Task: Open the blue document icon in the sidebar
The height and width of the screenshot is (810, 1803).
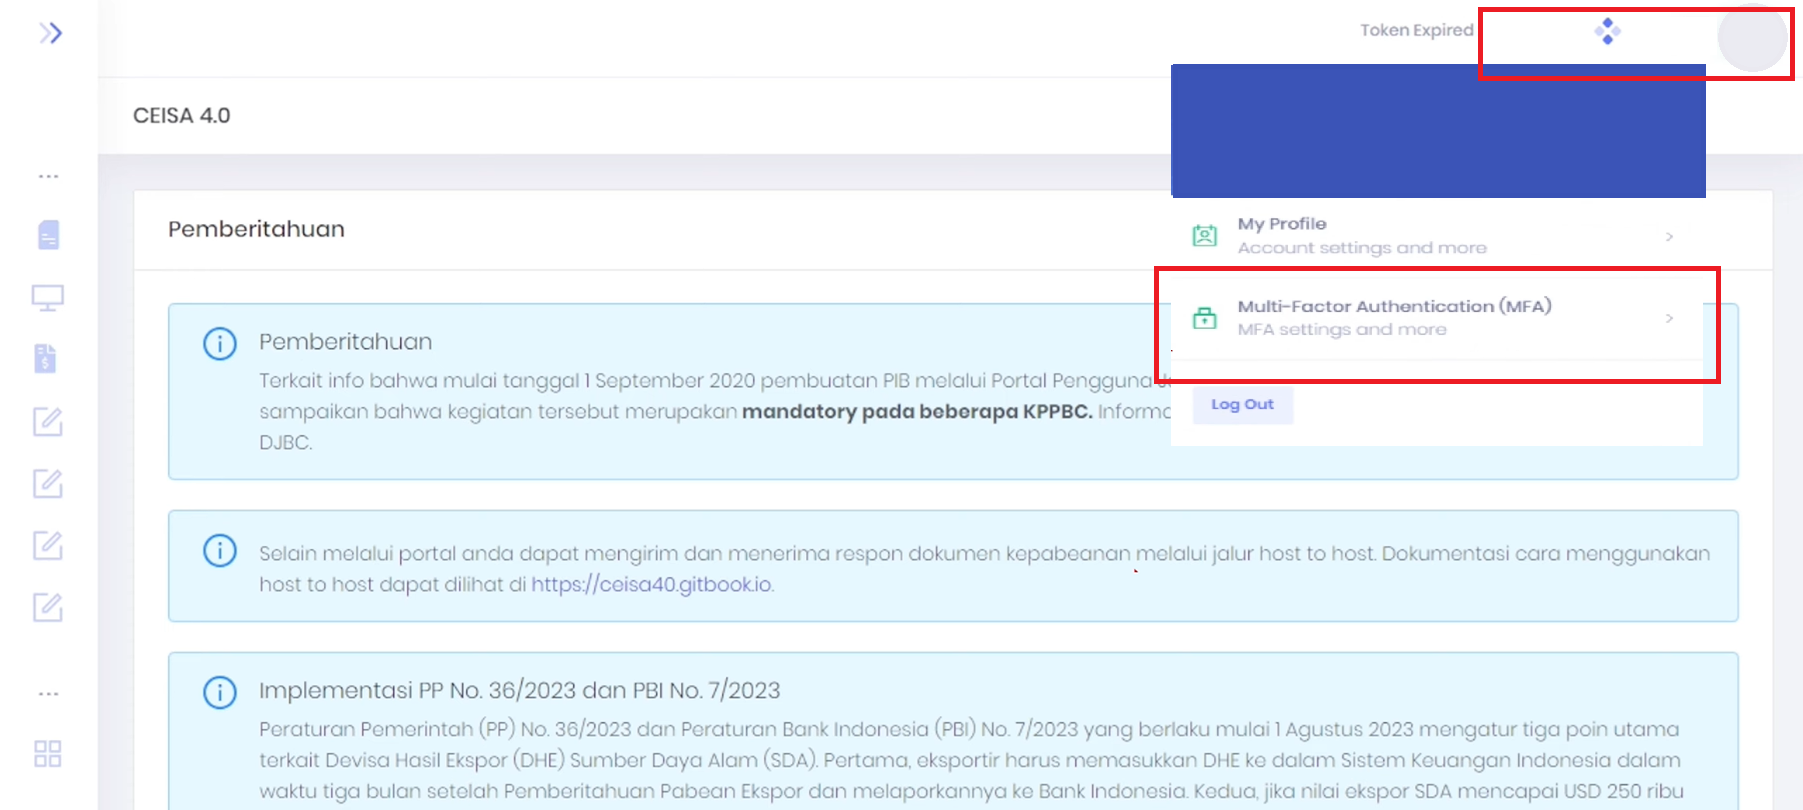Action: (48, 235)
